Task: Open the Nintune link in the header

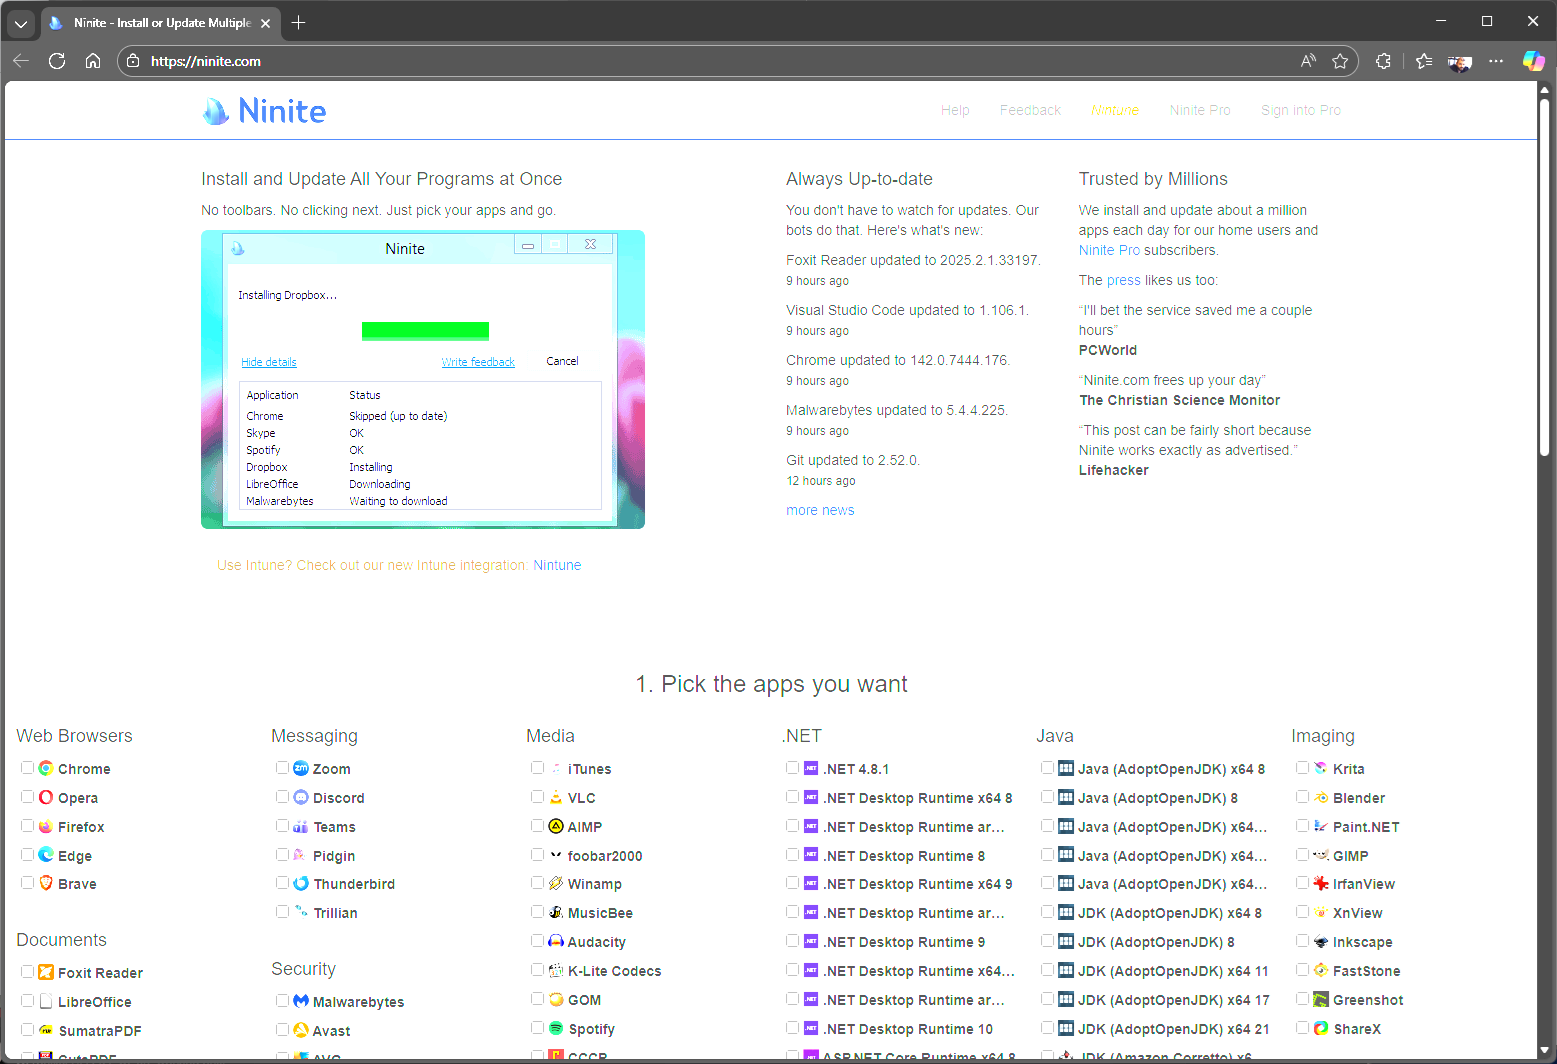Action: pyautogui.click(x=1114, y=110)
